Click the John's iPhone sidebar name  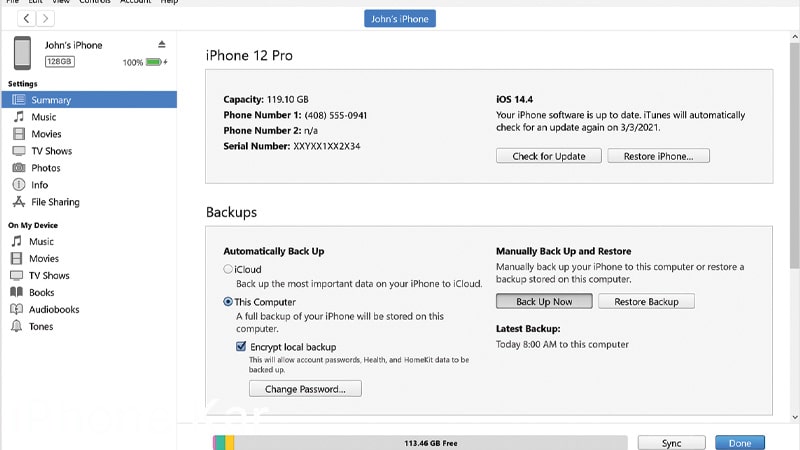[x=73, y=45]
